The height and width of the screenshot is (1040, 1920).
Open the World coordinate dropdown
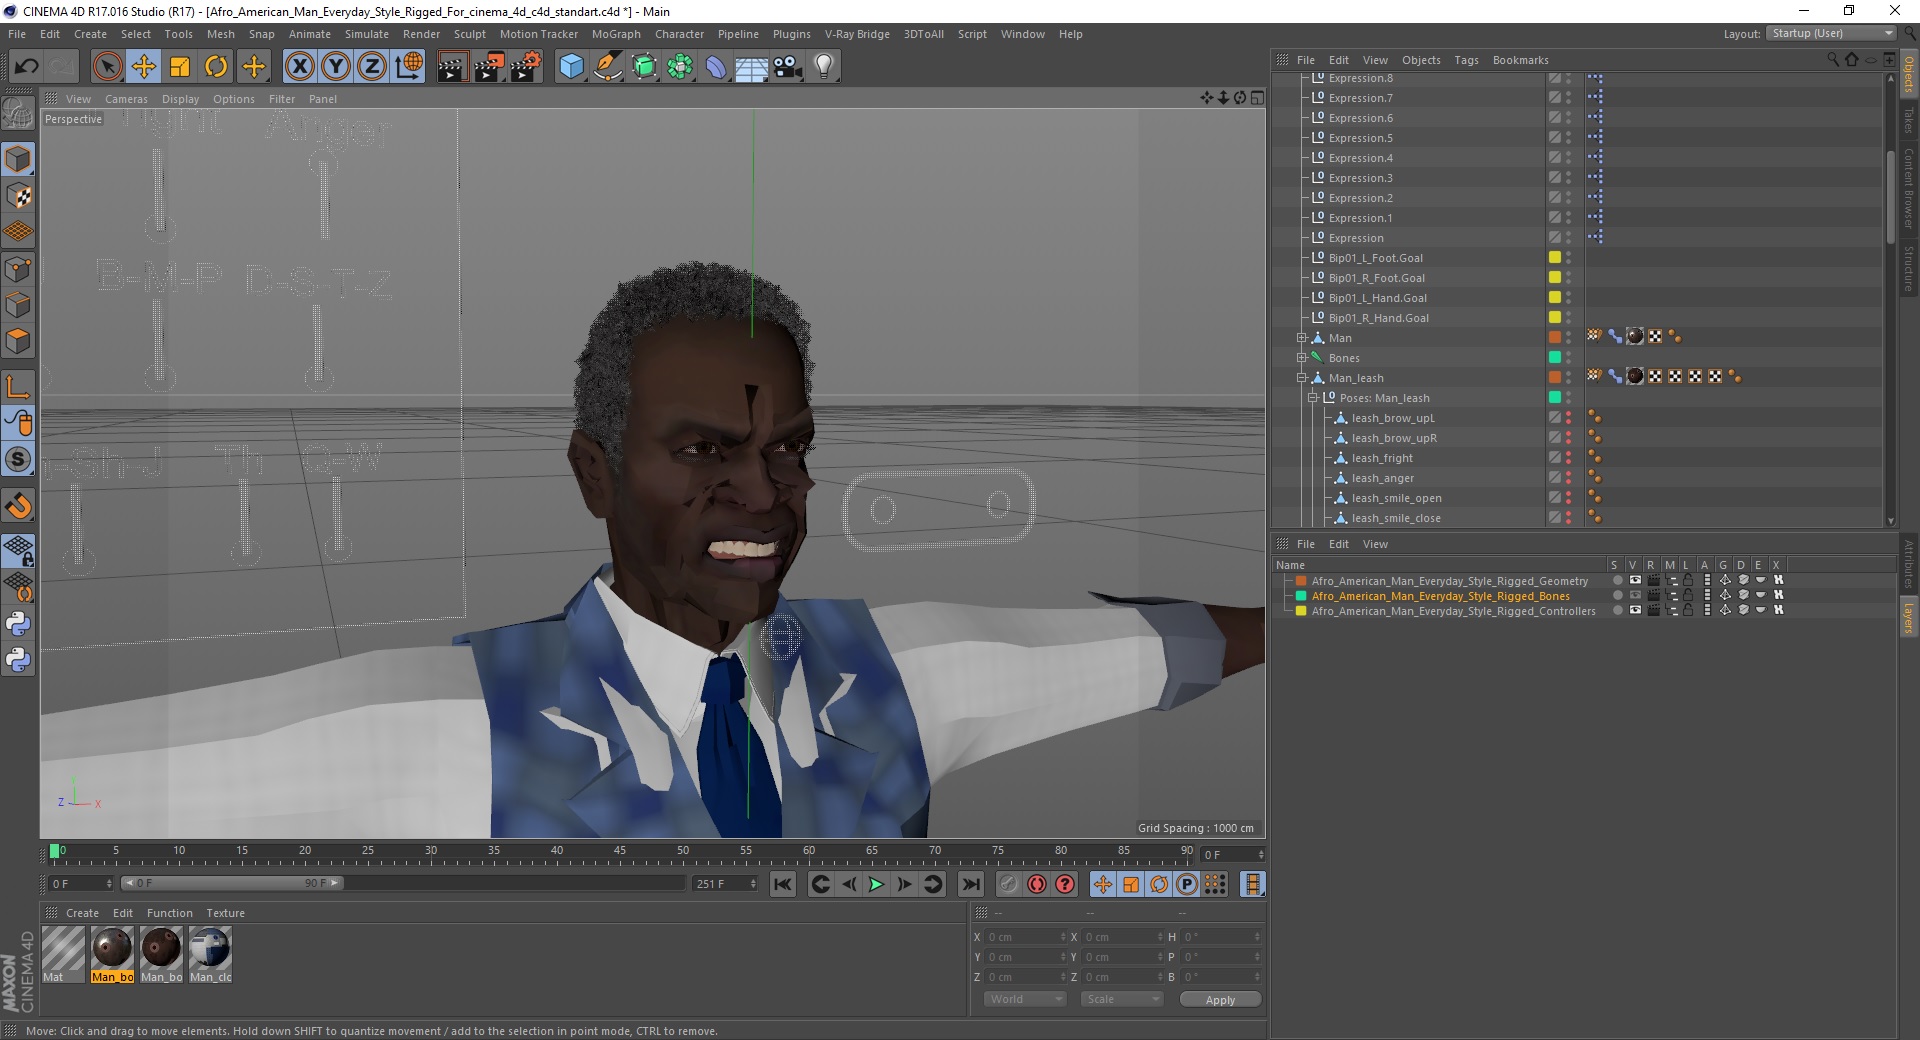(1025, 999)
